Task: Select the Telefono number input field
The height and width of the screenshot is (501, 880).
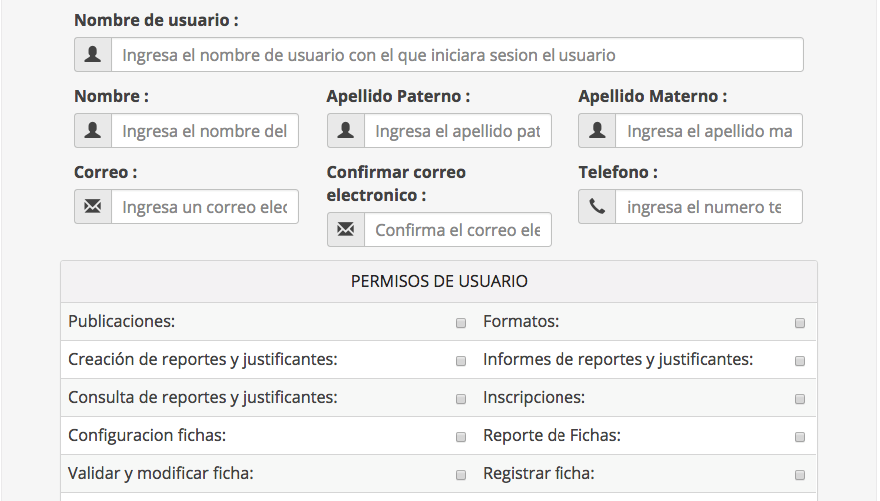Action: pyautogui.click(x=708, y=207)
